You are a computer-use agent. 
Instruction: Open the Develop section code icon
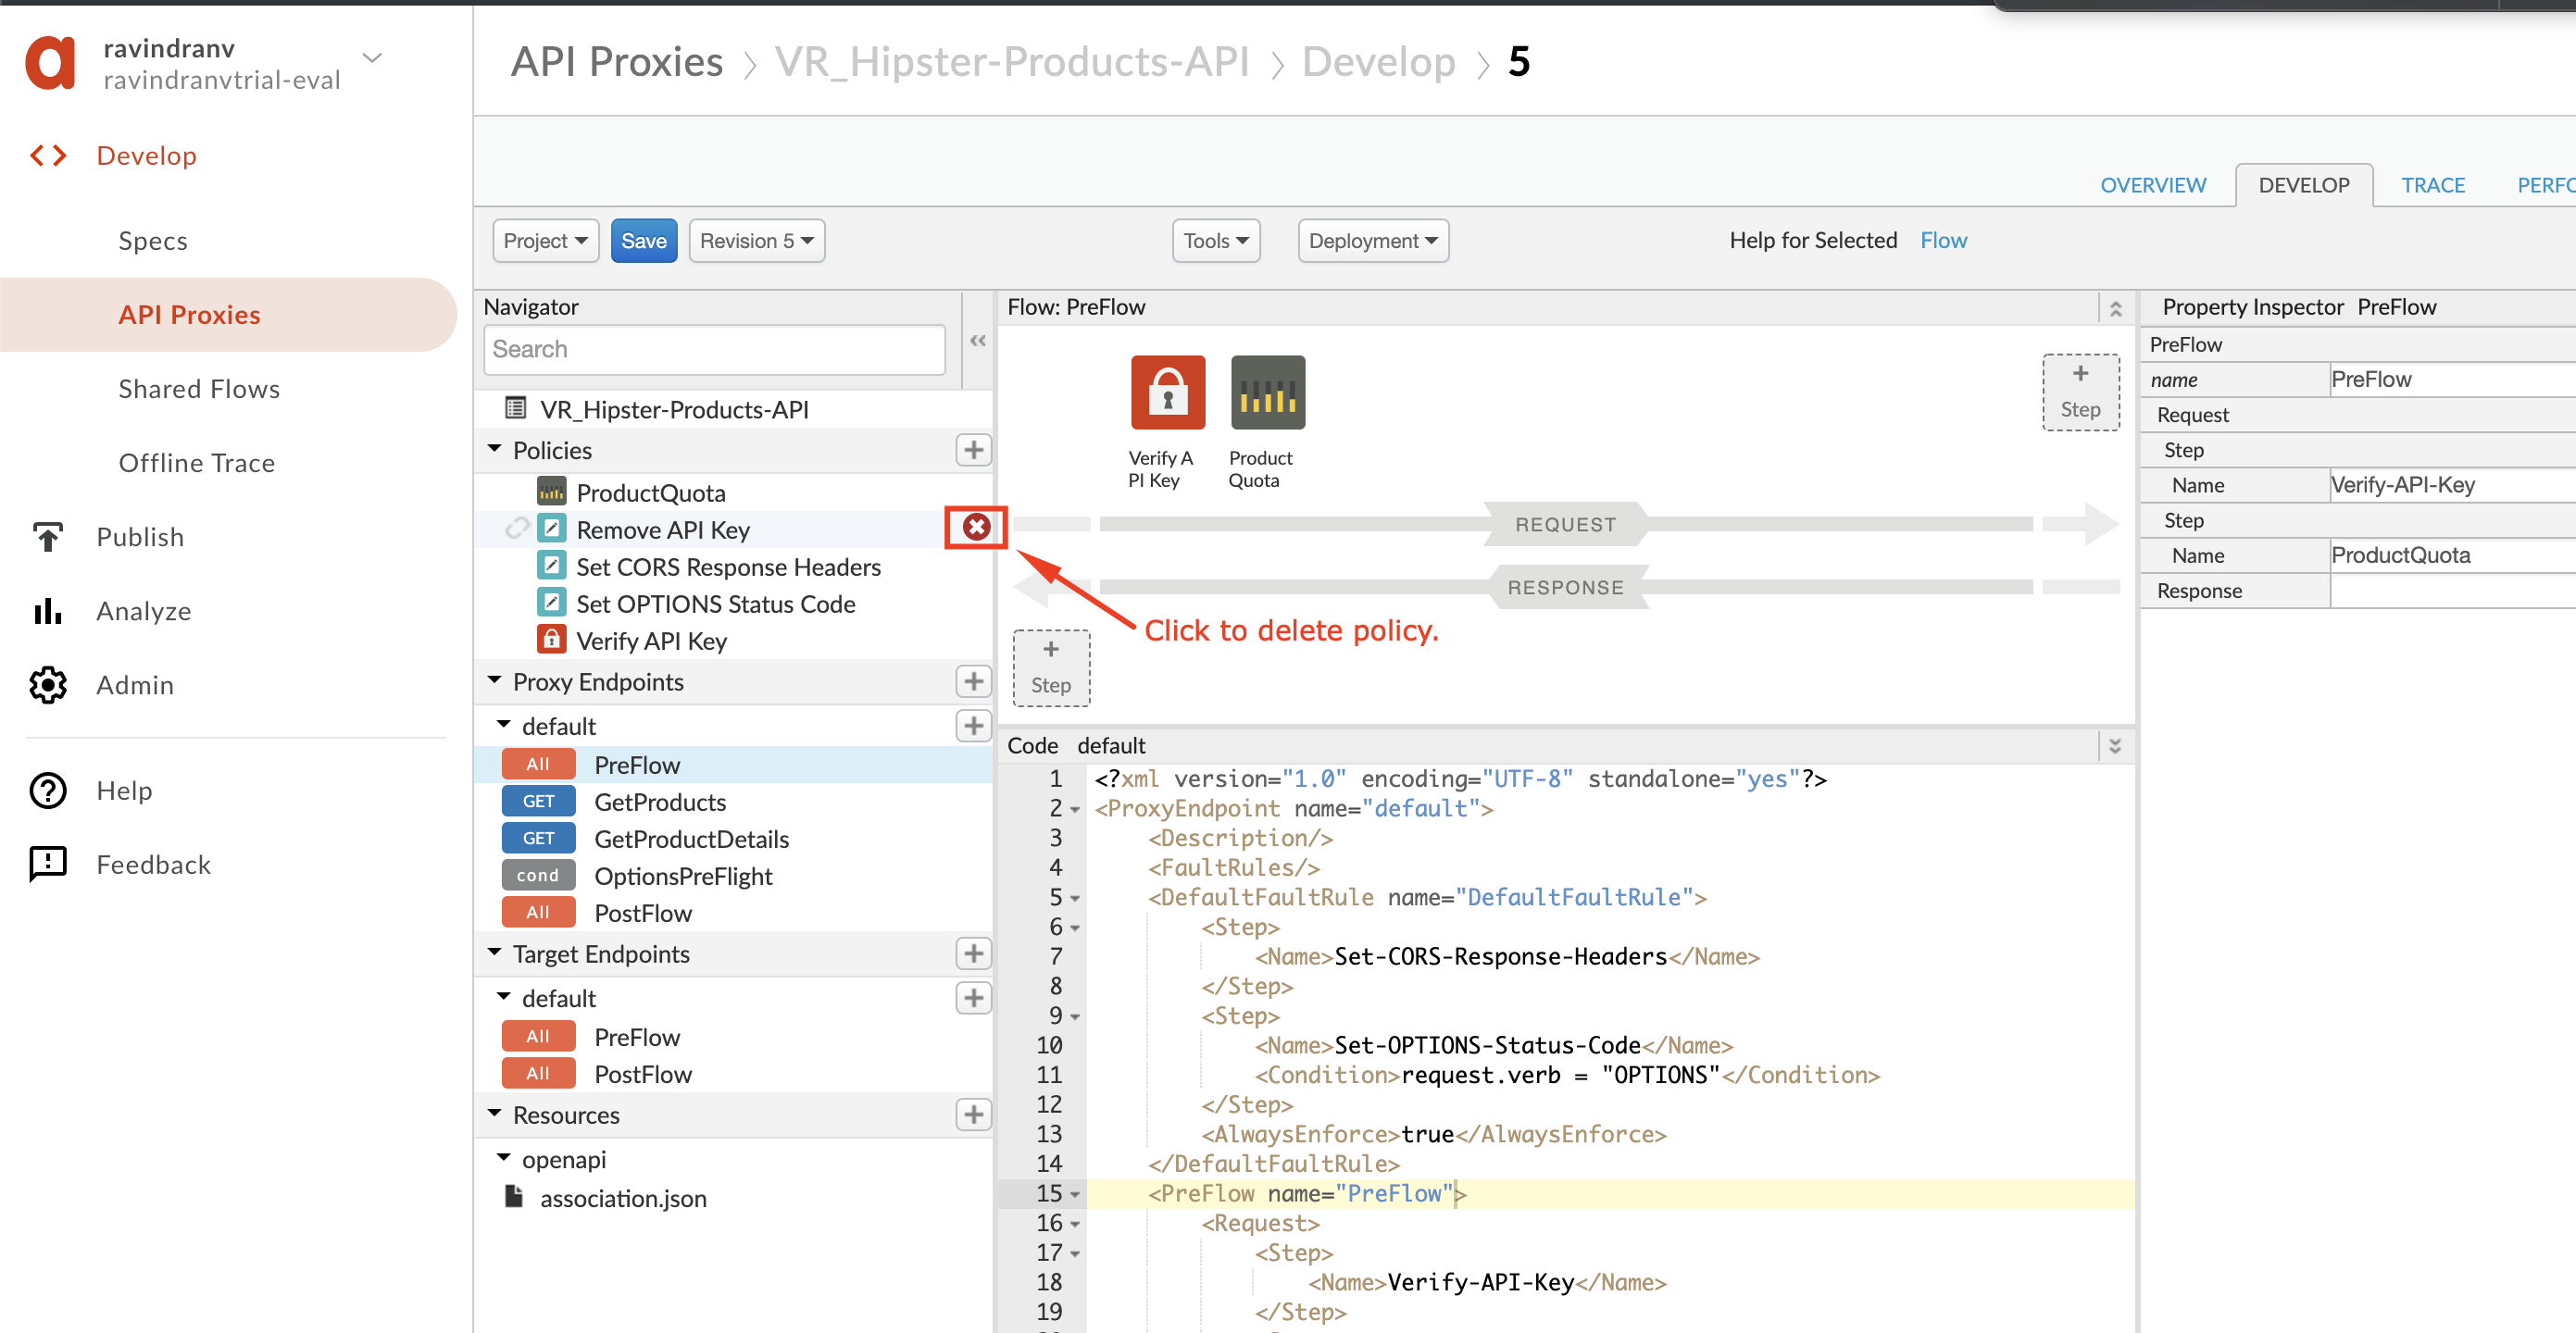click(48, 155)
